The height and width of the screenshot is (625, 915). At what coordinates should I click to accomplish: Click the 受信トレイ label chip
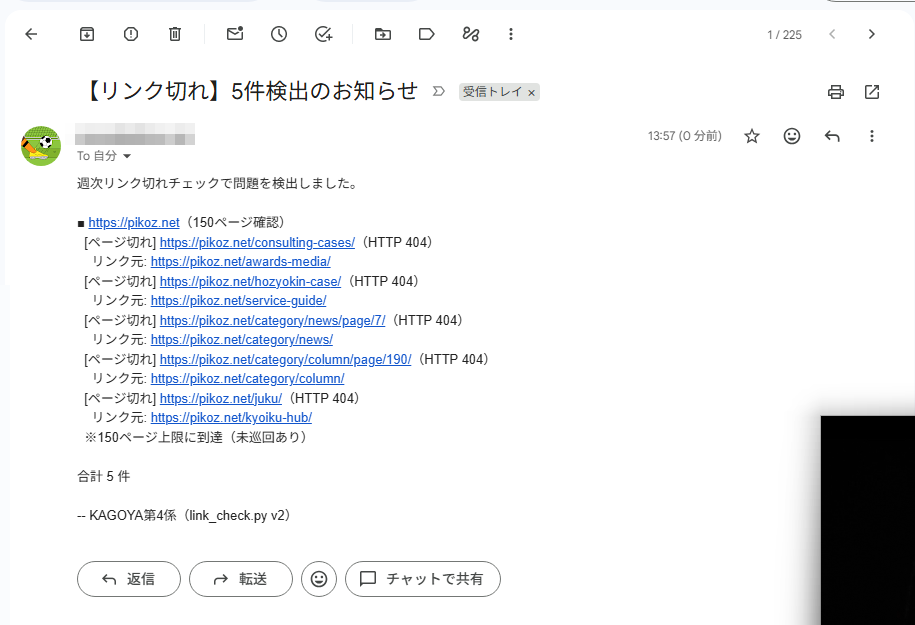(x=492, y=92)
